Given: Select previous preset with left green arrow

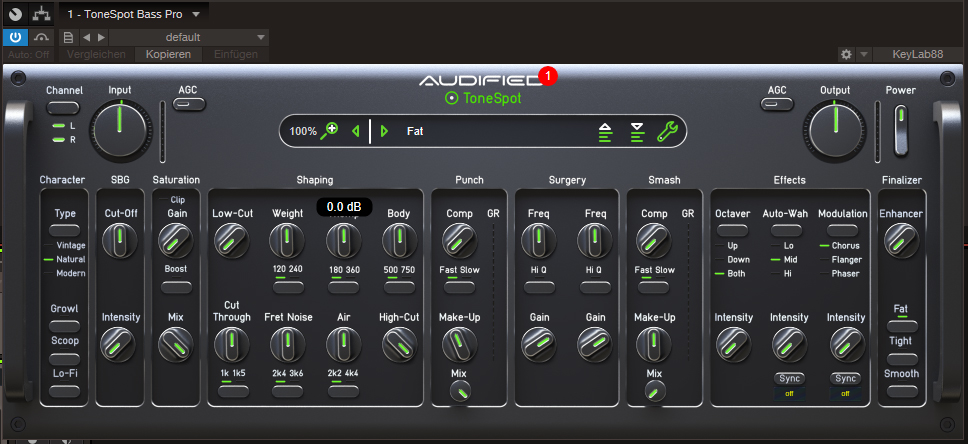Looking at the screenshot, I should click(355, 131).
